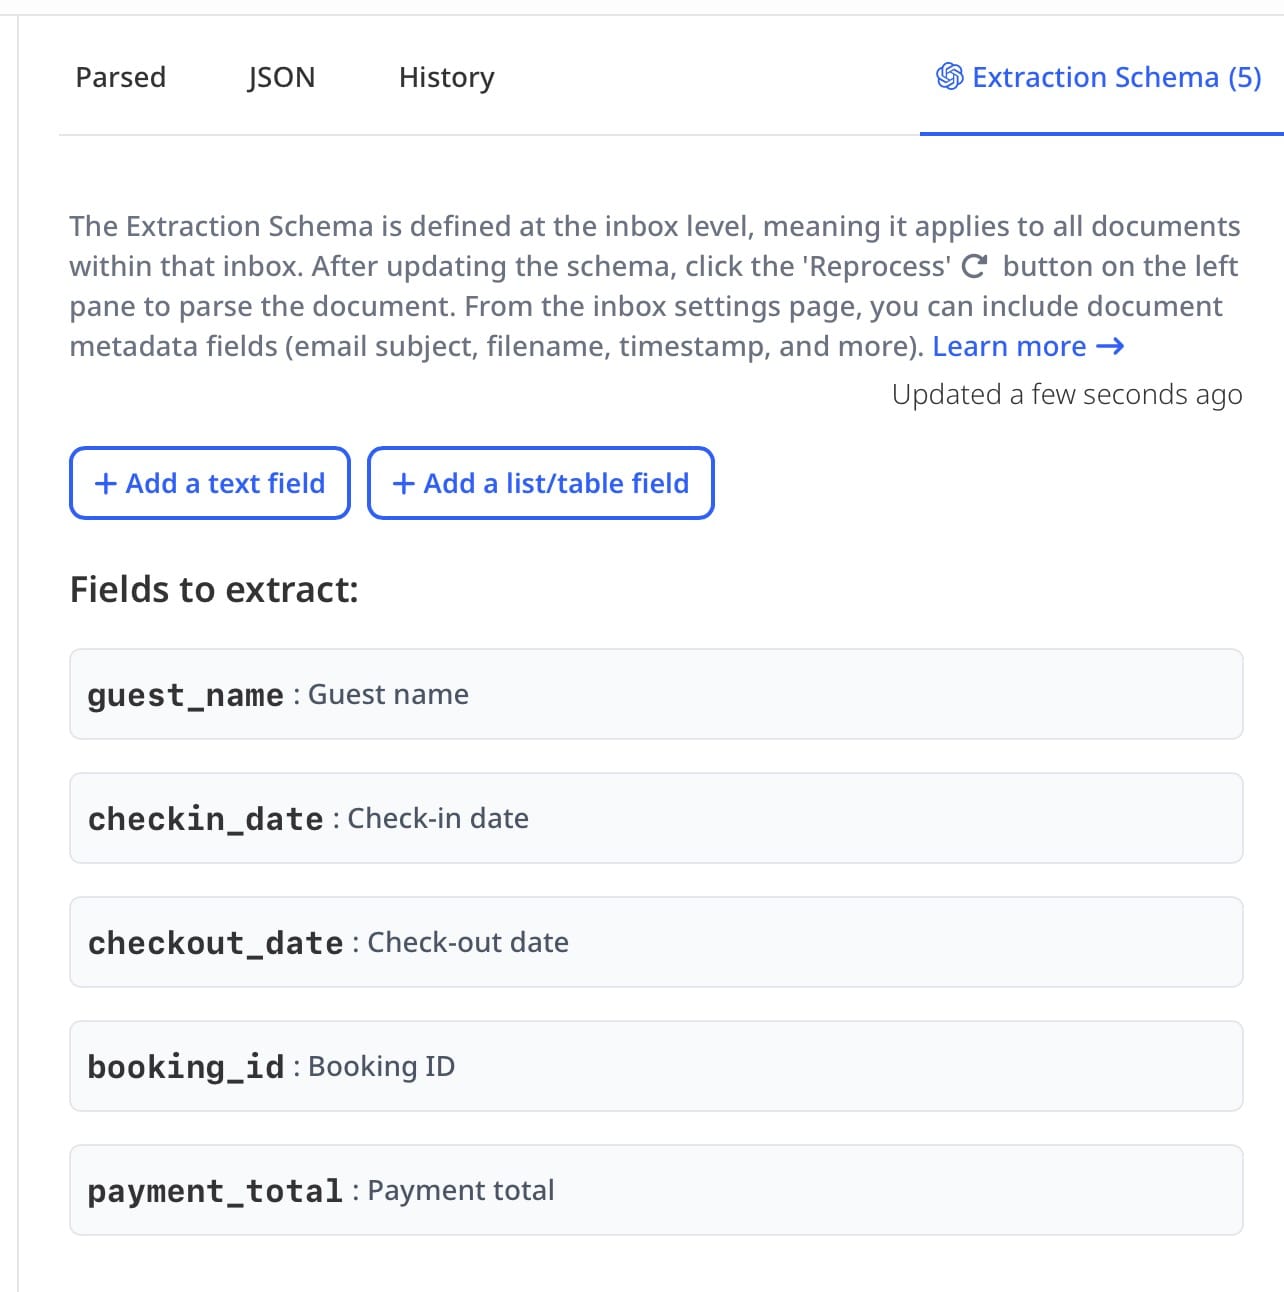Click the Reprocess circular arrow icon
1284x1292 pixels.
[x=974, y=267]
